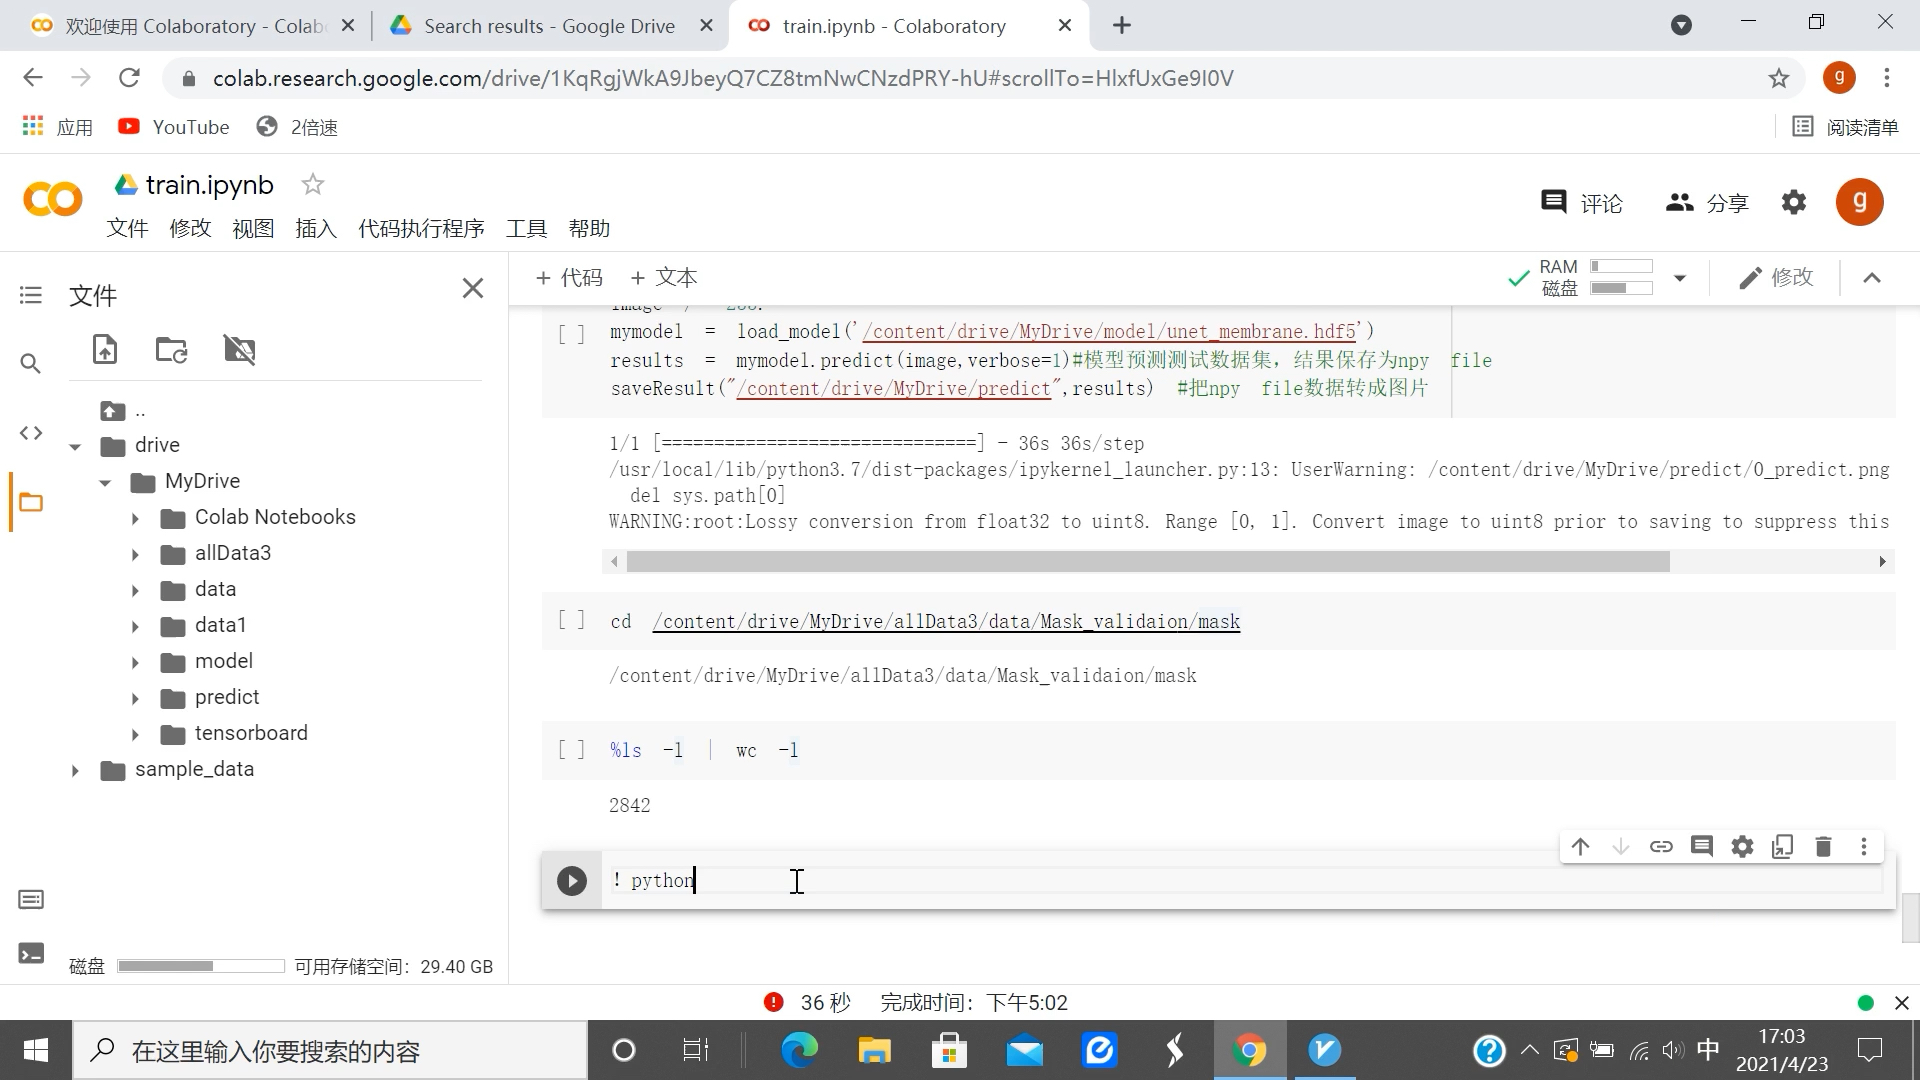Click the 分享 (Share) button
The height and width of the screenshot is (1080, 1920).
(1707, 203)
